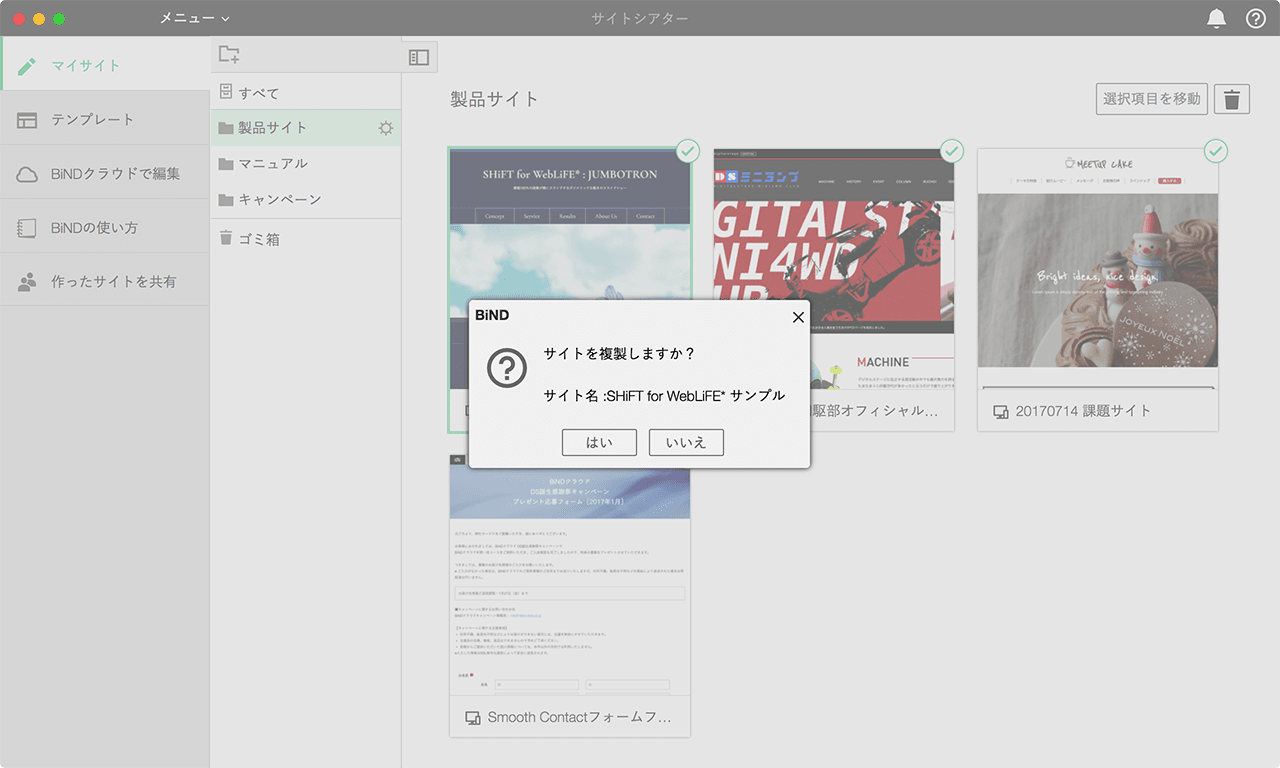Screen dimensions: 1280x768
Task: Click the monitor icon beside 20170714 課題サイト
Action: [1000, 412]
